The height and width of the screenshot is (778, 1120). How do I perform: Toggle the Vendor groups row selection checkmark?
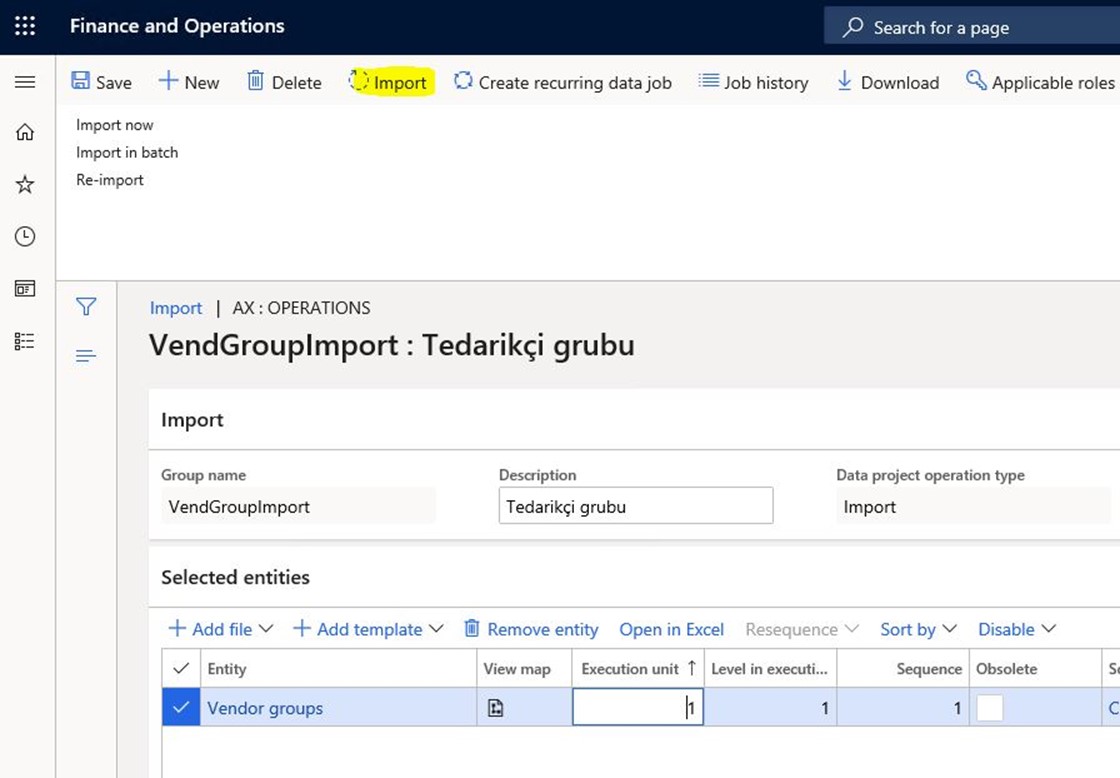coord(181,708)
